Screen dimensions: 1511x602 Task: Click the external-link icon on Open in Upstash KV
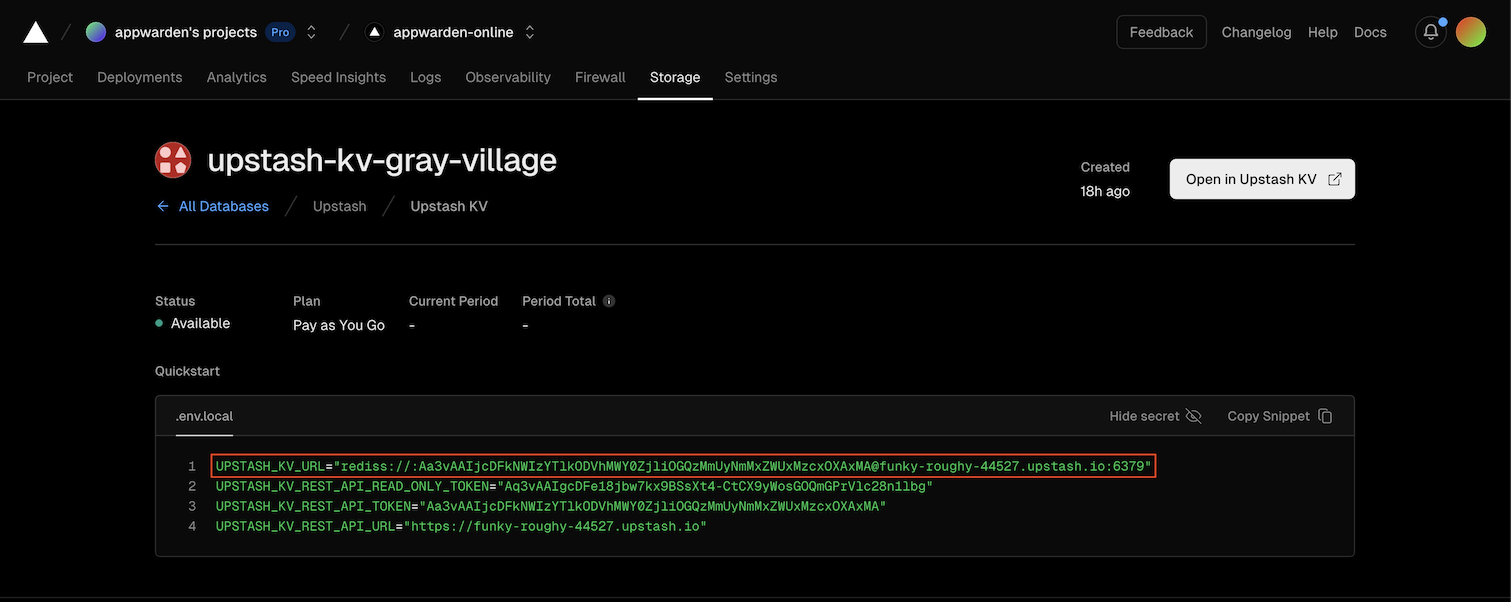pyautogui.click(x=1334, y=177)
